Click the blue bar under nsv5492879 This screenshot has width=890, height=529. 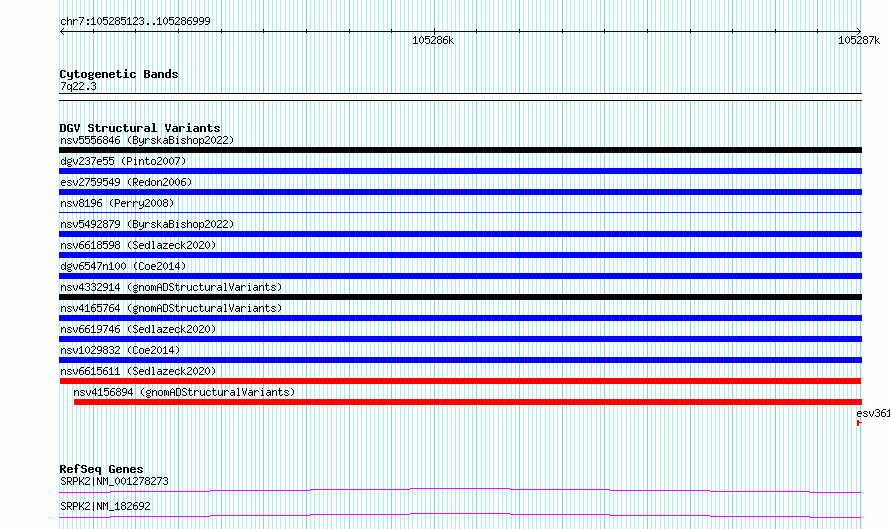460,234
